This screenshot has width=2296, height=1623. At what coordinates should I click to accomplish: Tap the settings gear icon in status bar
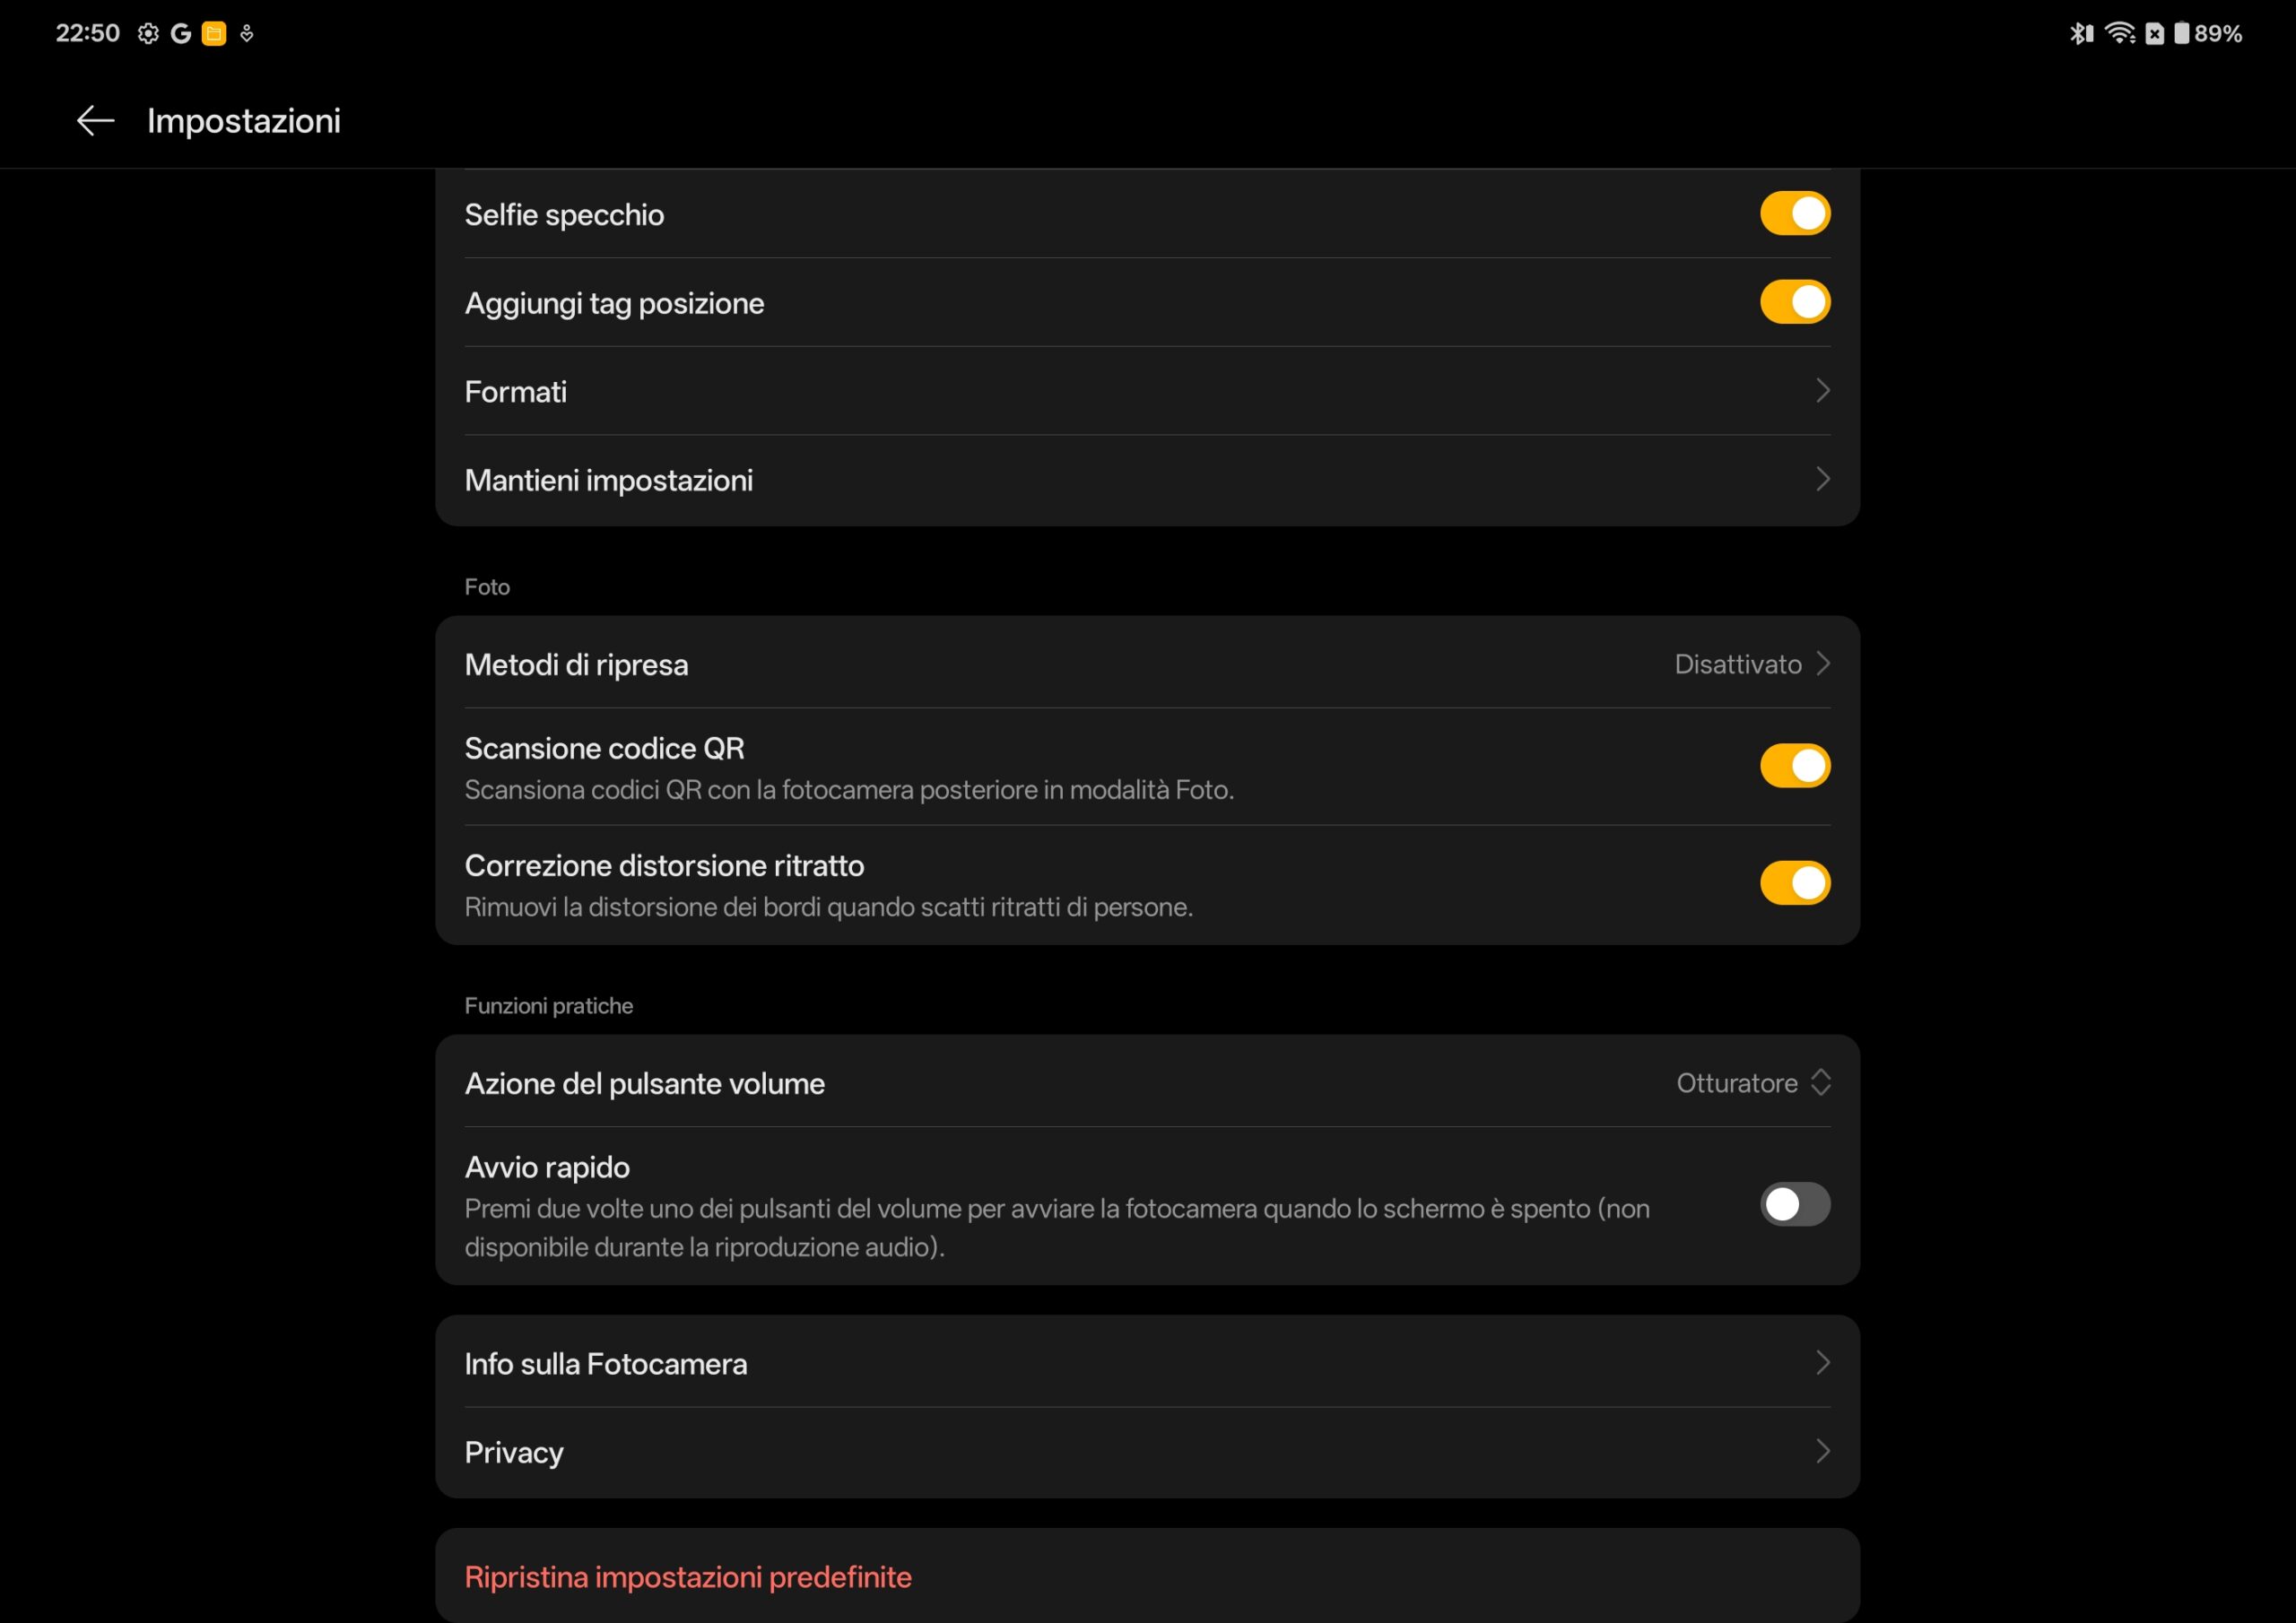coord(148,34)
